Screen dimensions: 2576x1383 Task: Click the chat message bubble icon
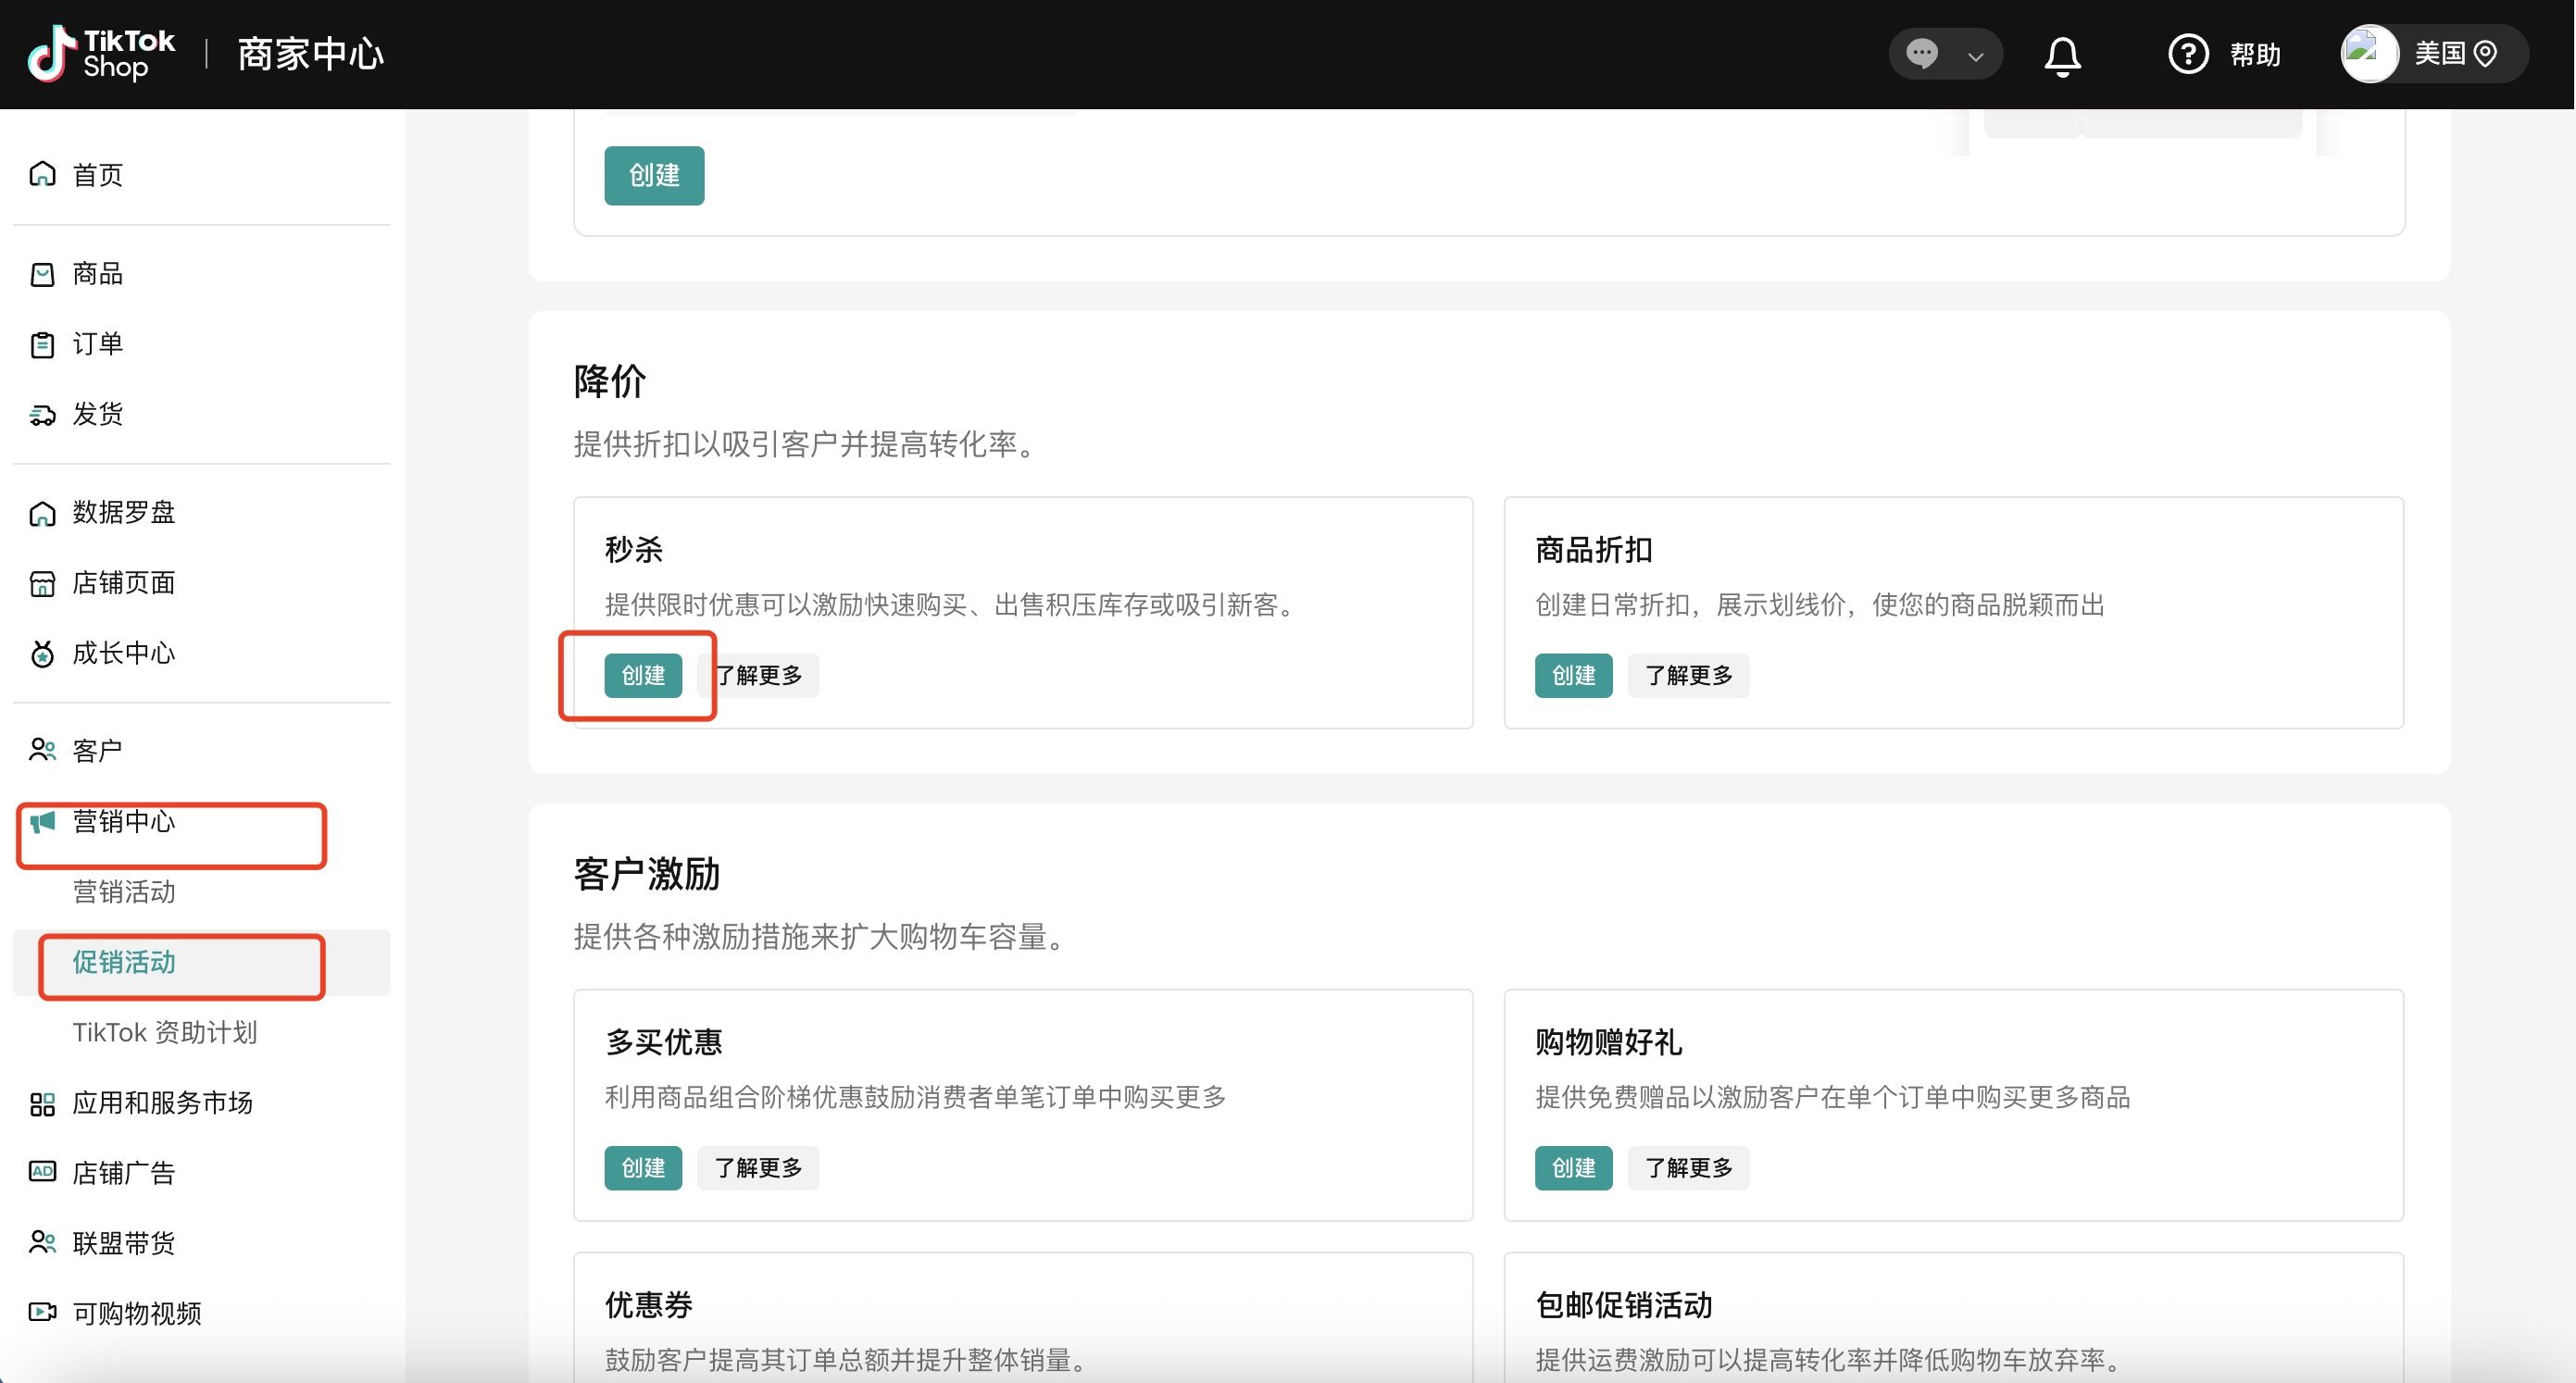pyautogui.click(x=1921, y=53)
